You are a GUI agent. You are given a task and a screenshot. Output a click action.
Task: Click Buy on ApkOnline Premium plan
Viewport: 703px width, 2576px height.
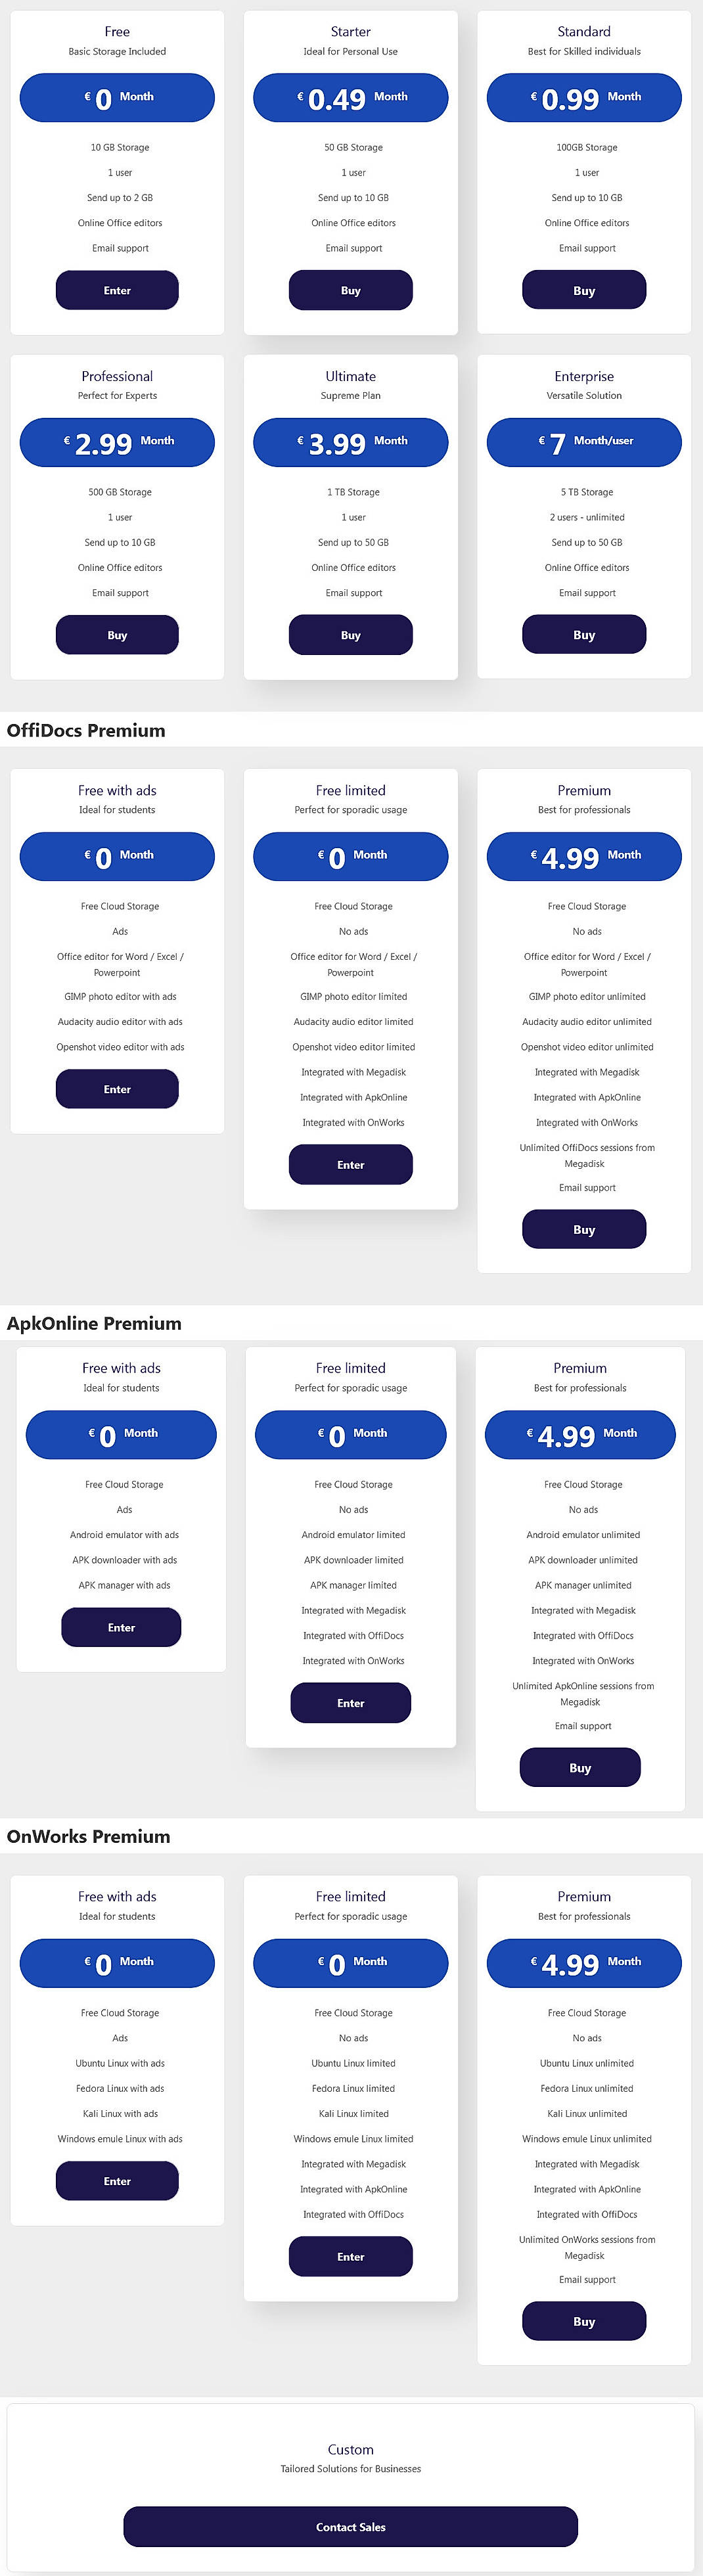pyautogui.click(x=581, y=1767)
